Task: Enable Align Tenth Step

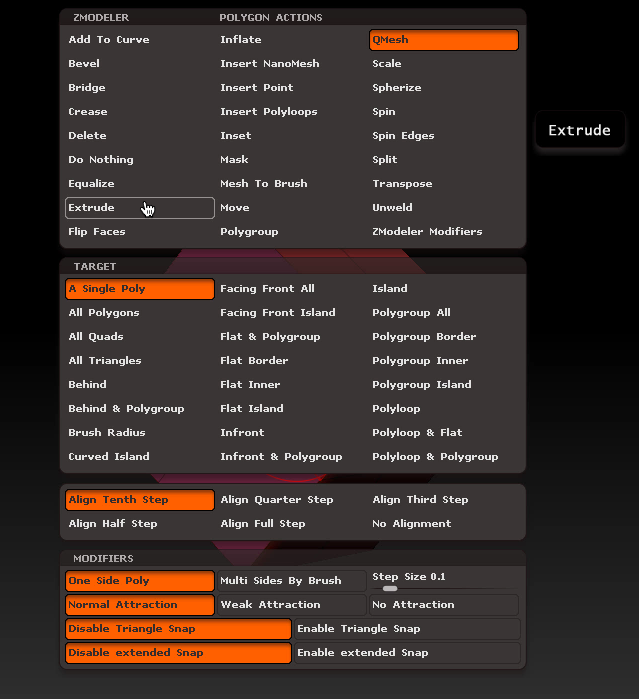Action: pos(140,500)
